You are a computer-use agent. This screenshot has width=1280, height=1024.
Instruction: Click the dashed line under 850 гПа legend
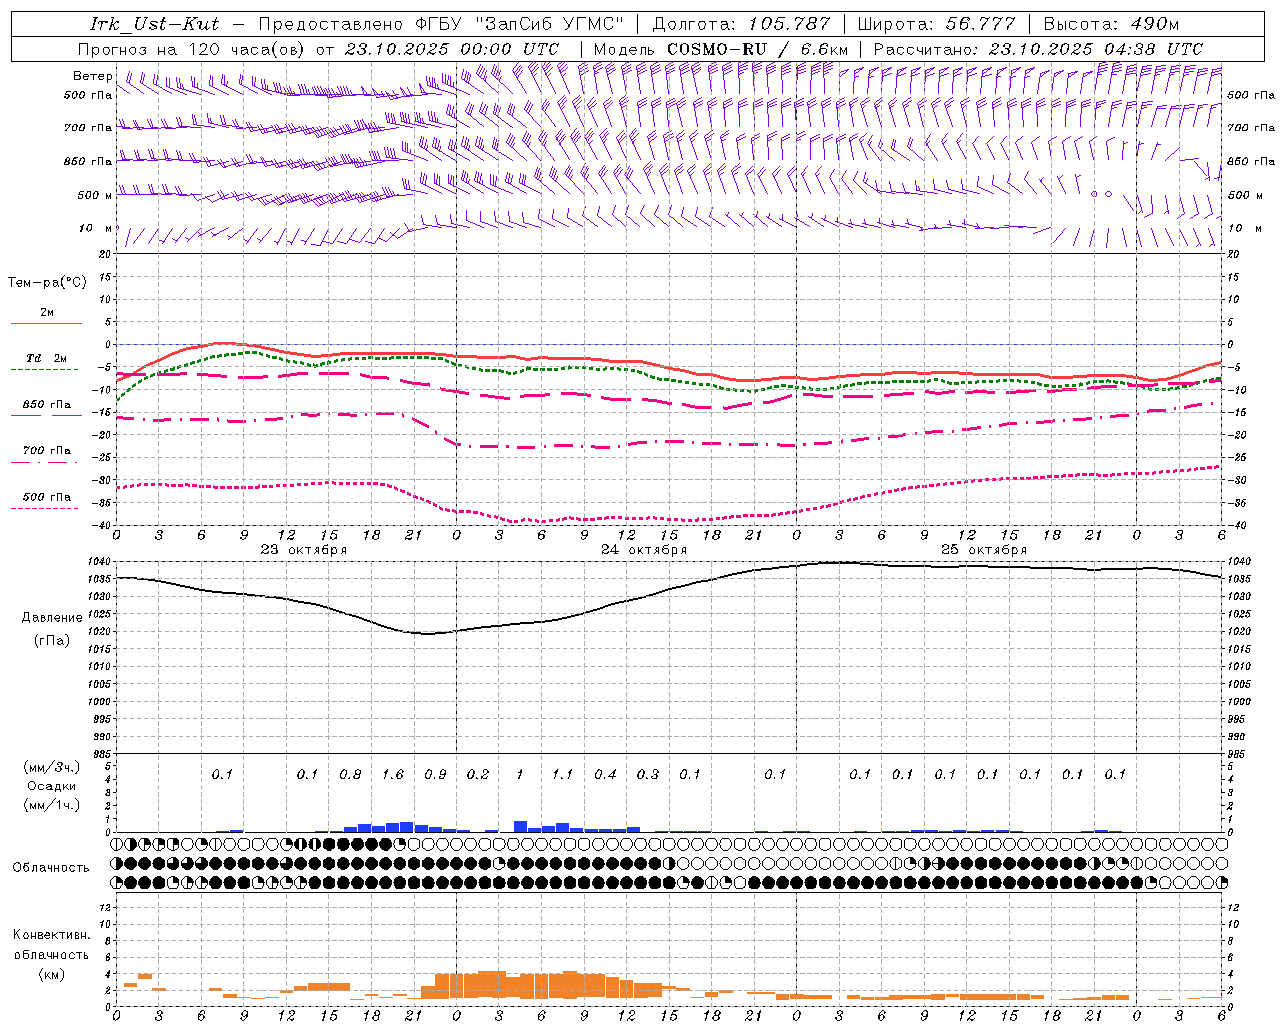pos(46,415)
